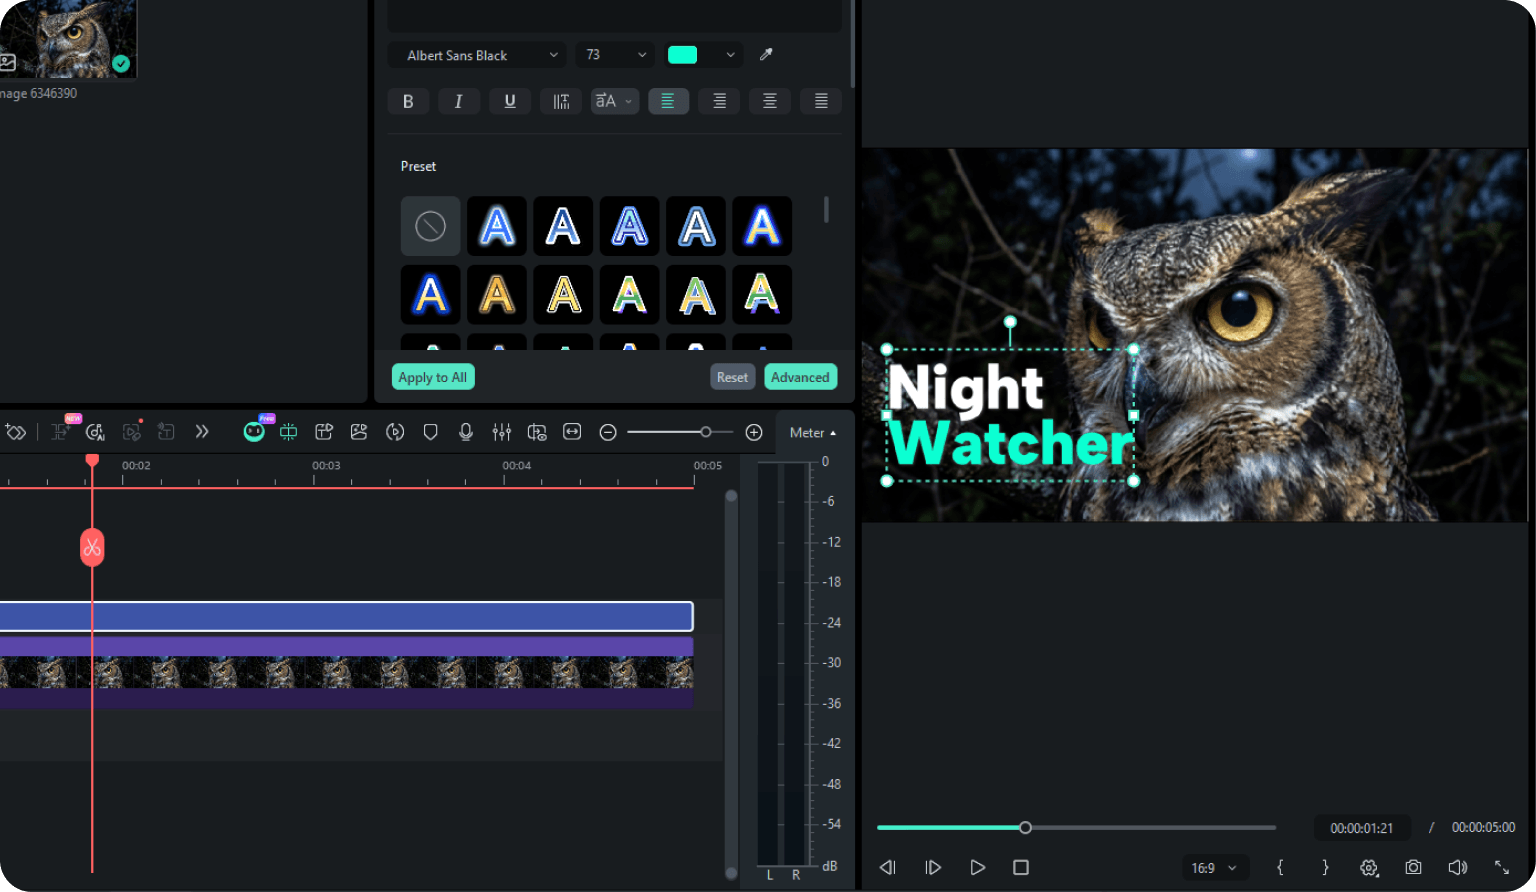Click the Preset section label
This screenshot has height=892, width=1536.
click(x=418, y=166)
